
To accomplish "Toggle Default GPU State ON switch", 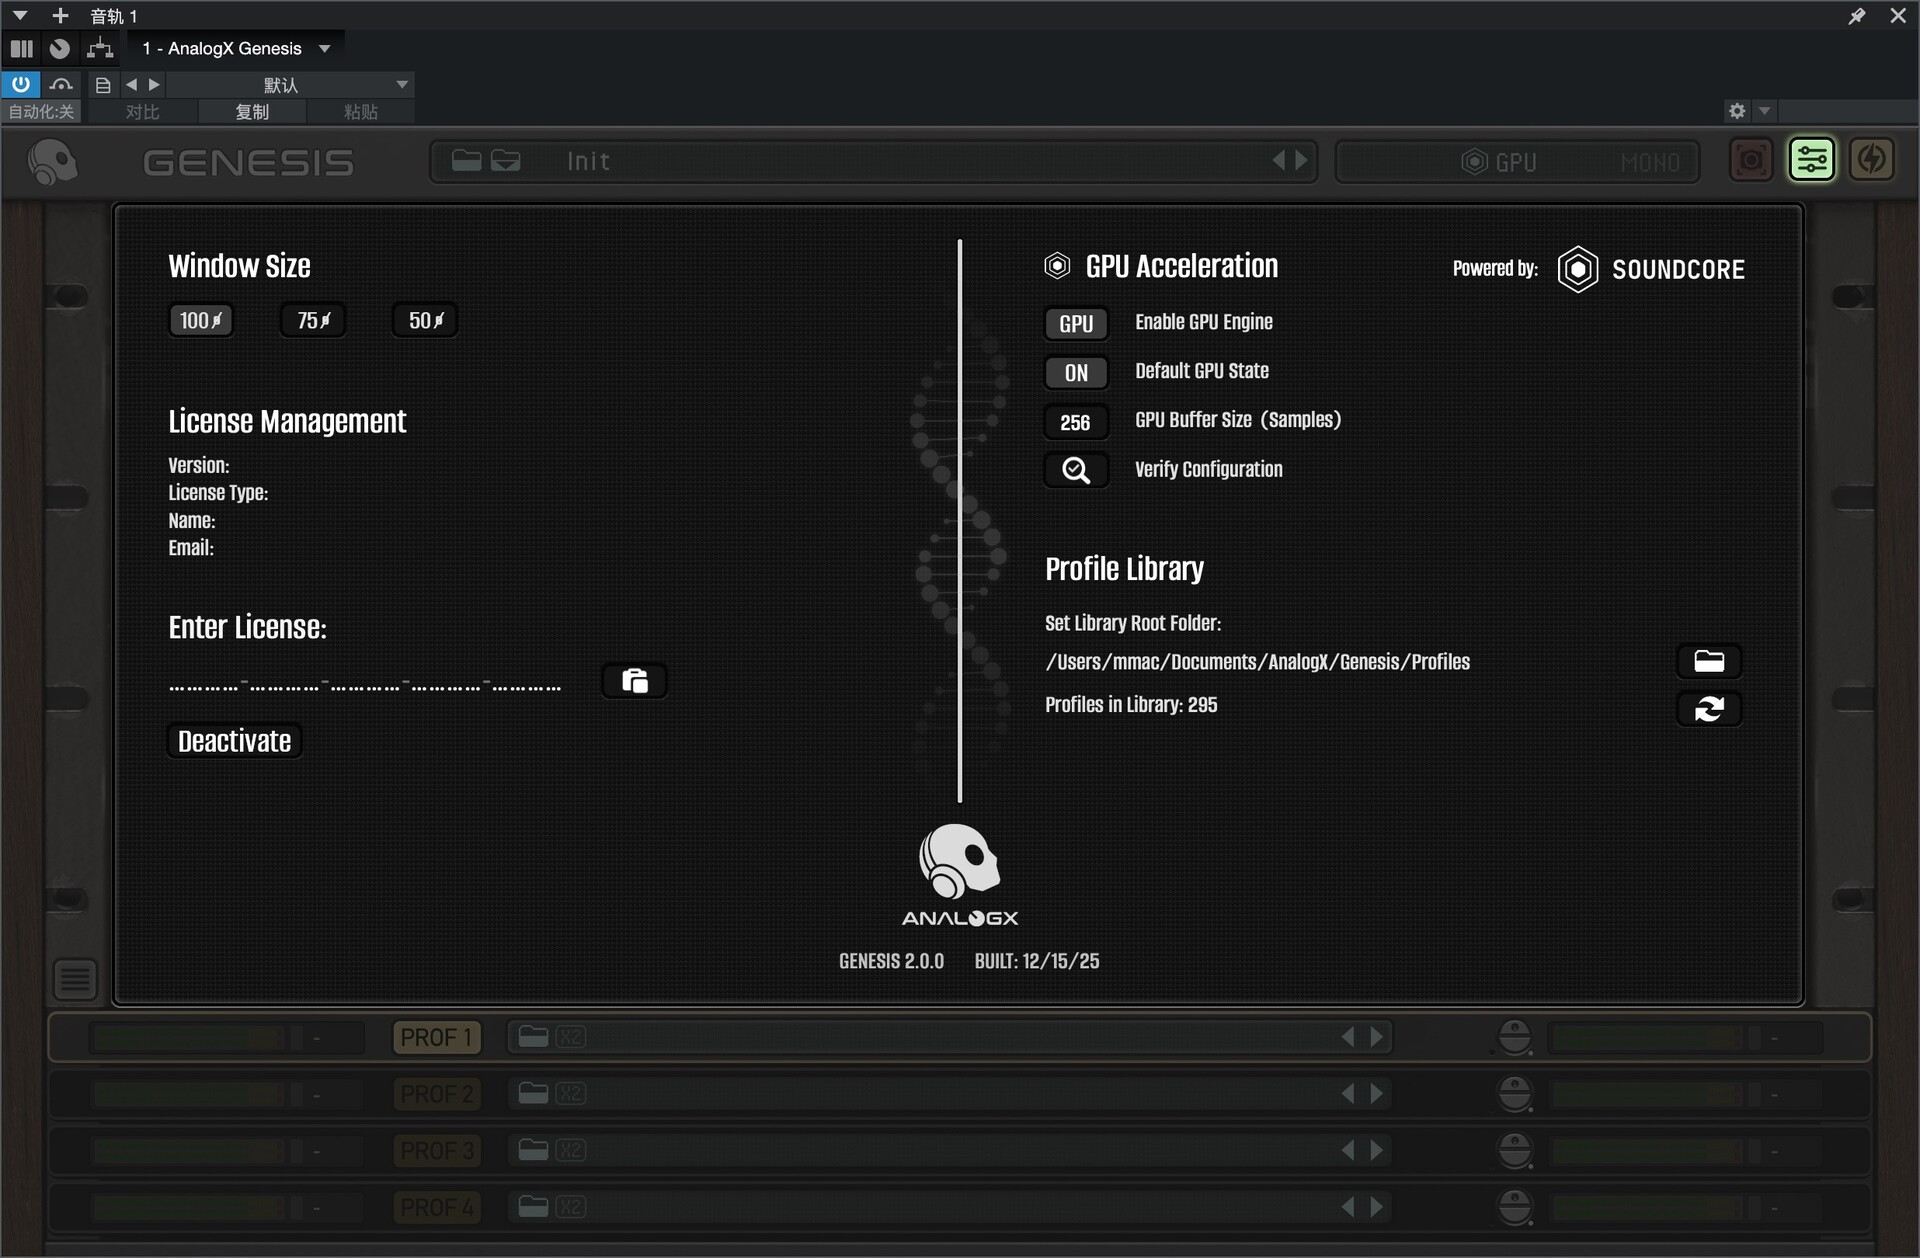I will pos(1076,372).
